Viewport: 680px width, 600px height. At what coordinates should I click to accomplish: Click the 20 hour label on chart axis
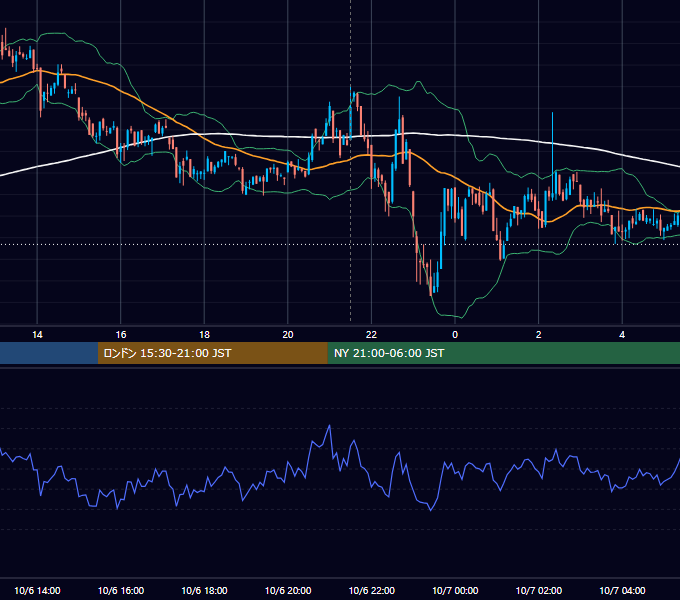pyautogui.click(x=288, y=335)
